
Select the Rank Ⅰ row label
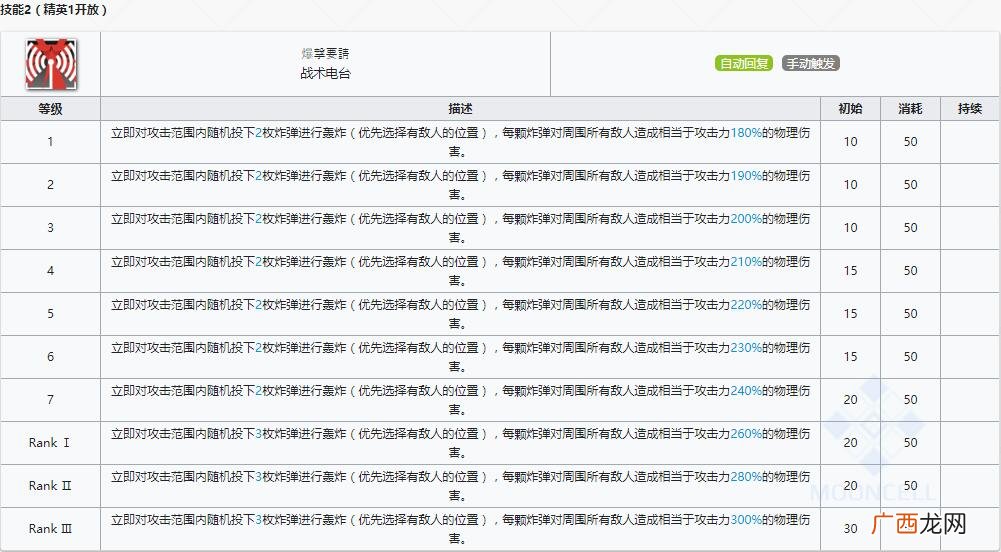click(x=50, y=443)
